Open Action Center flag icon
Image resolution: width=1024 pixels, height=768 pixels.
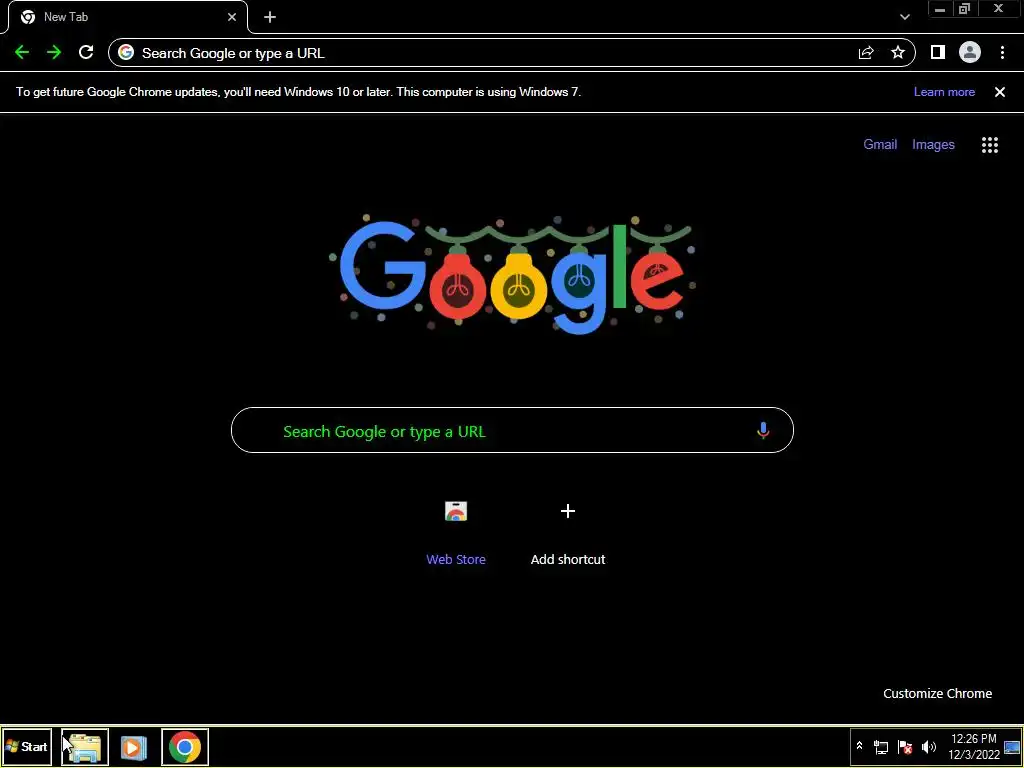click(905, 747)
